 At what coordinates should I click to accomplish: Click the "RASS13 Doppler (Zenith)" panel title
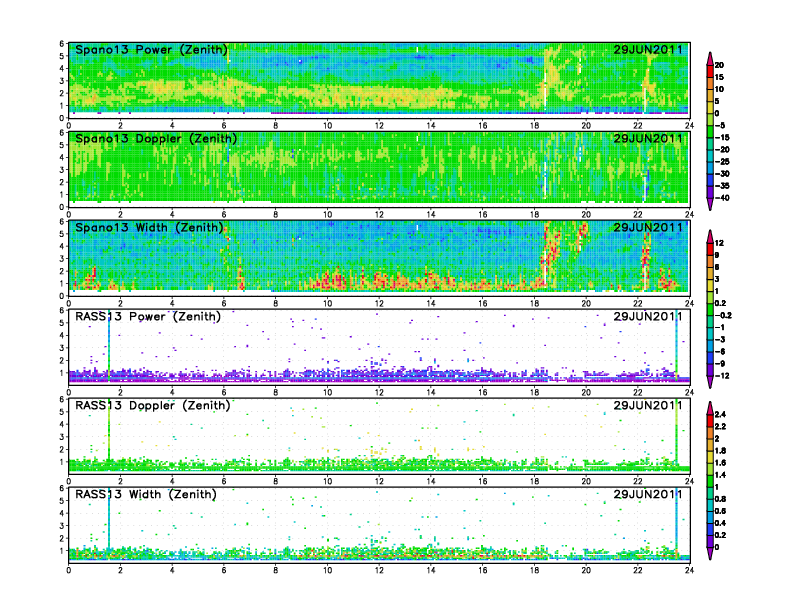(x=153, y=405)
